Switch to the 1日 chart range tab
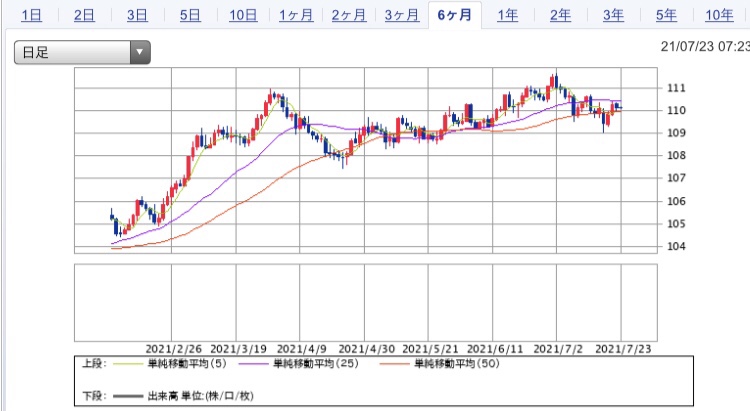 pyautogui.click(x=32, y=15)
